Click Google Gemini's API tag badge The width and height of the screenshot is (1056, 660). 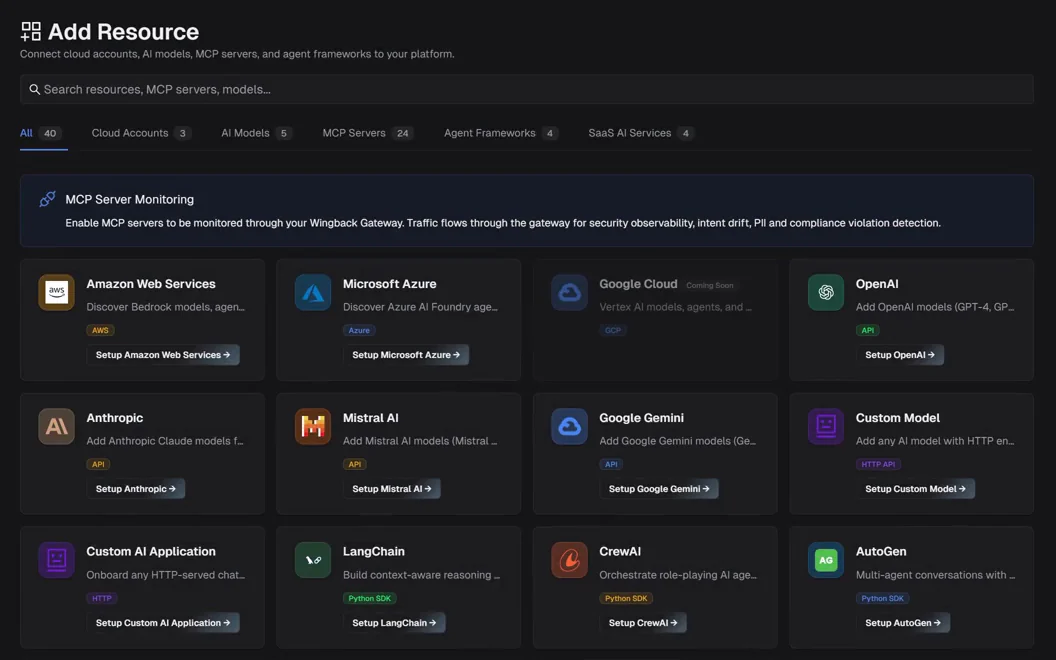612,464
